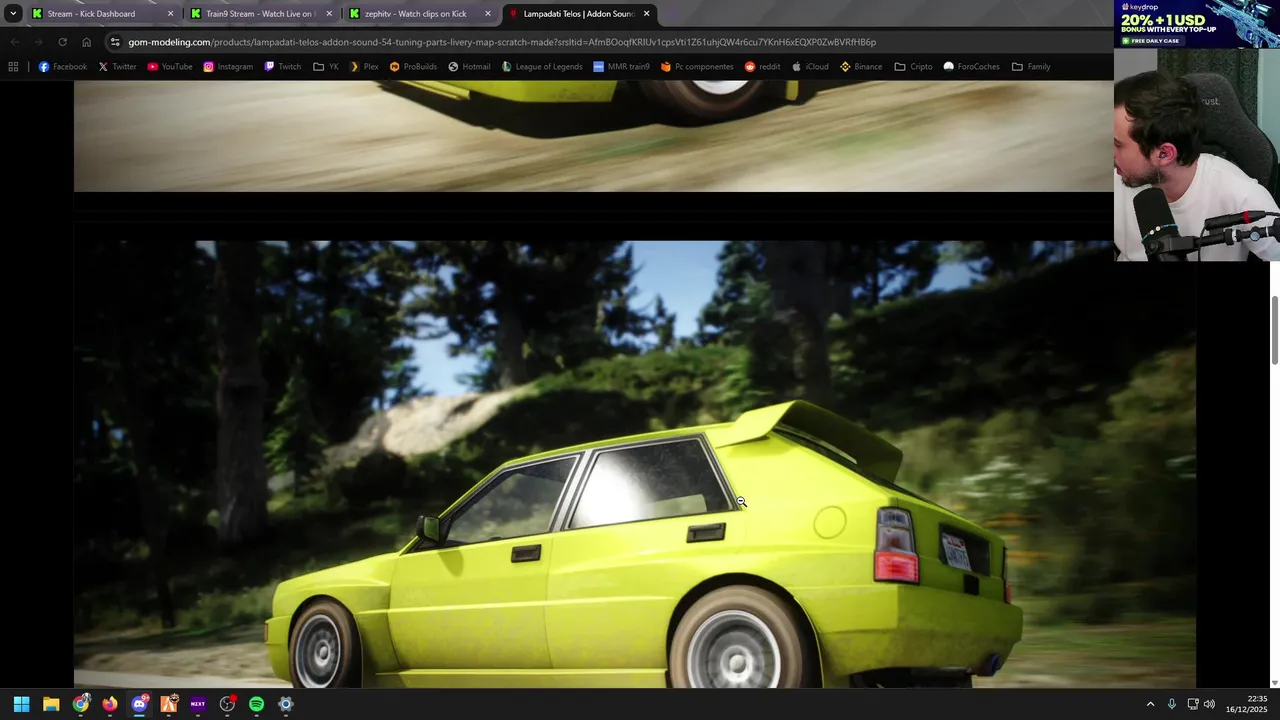Close the Train9 Stream tab

pos(329,14)
